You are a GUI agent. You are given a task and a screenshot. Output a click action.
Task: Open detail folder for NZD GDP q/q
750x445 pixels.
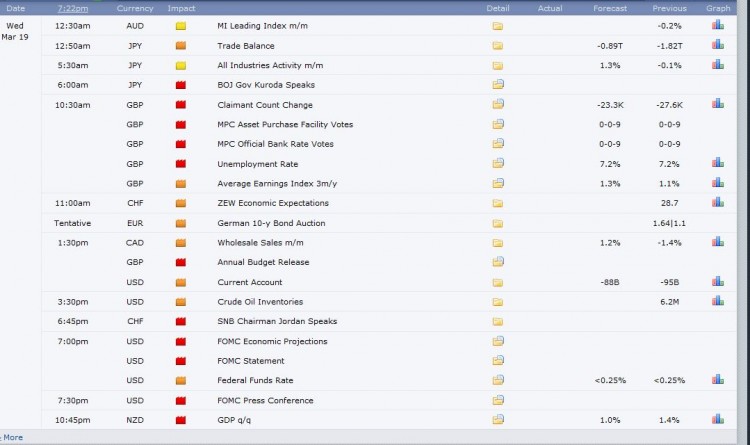click(498, 420)
